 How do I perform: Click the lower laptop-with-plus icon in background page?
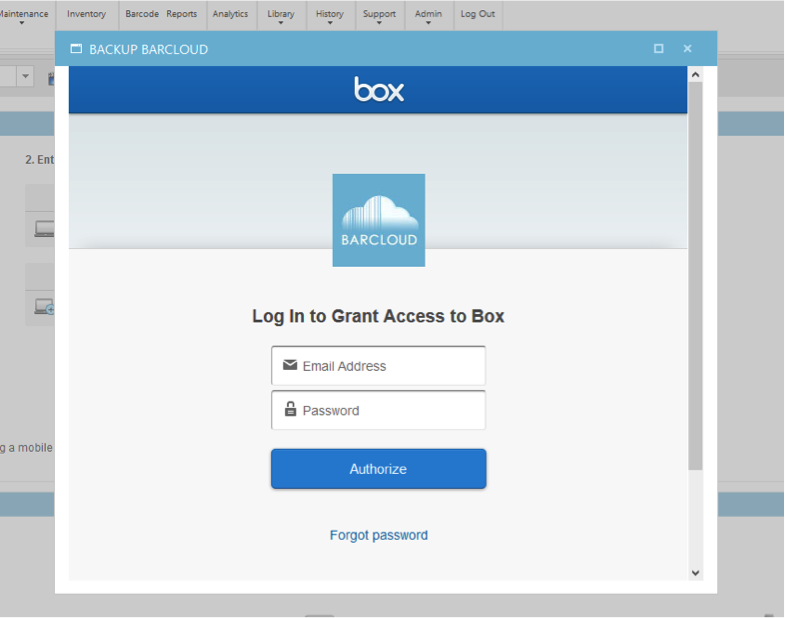44,306
